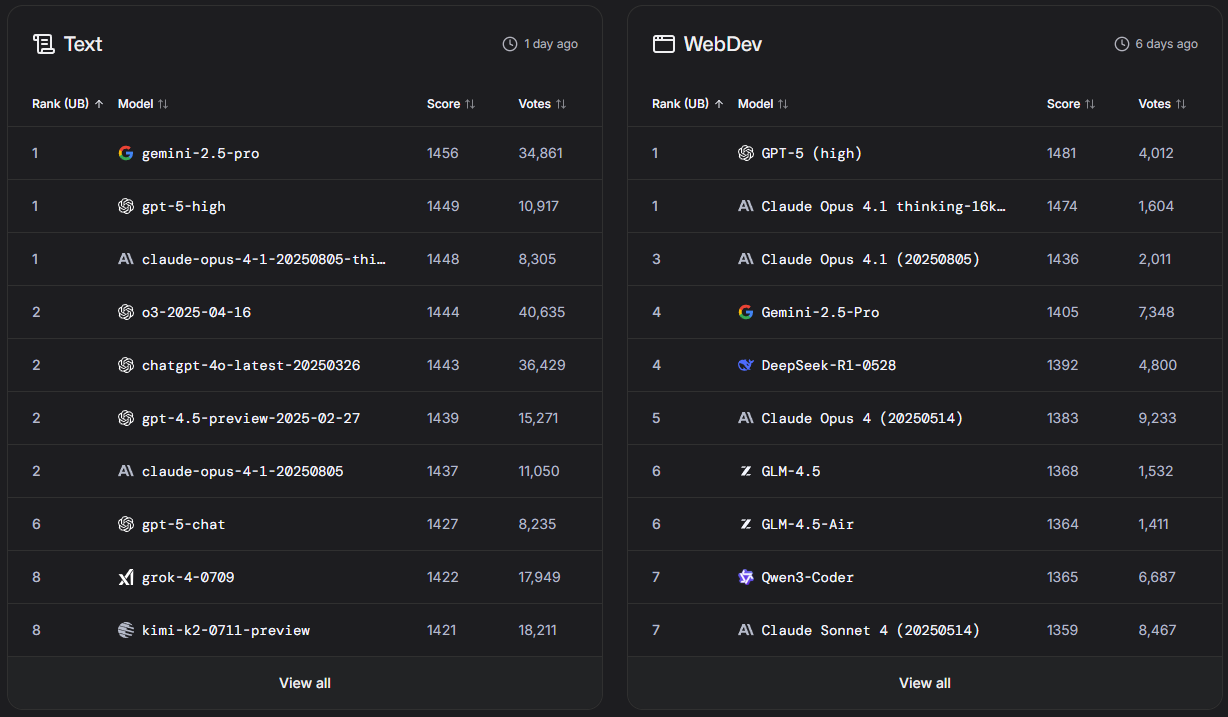The image size is (1228, 717).
Task: Click the xAI logo beside grok-4-0709
Action: (126, 577)
